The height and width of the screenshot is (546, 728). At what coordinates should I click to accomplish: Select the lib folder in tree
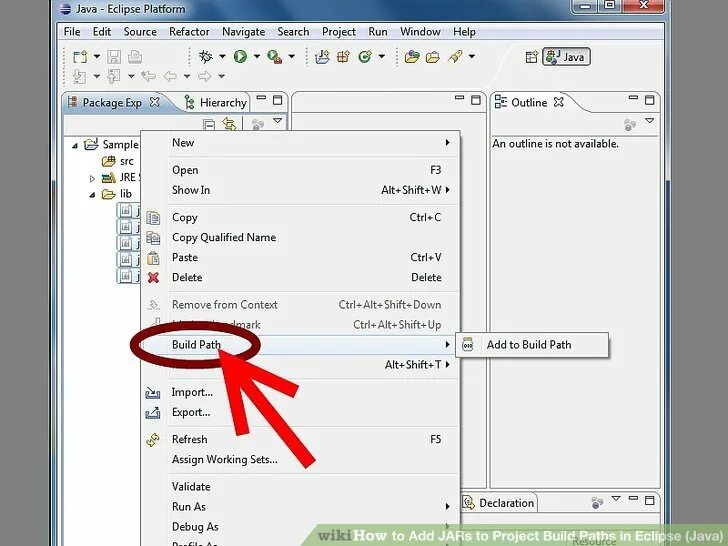(x=117, y=194)
